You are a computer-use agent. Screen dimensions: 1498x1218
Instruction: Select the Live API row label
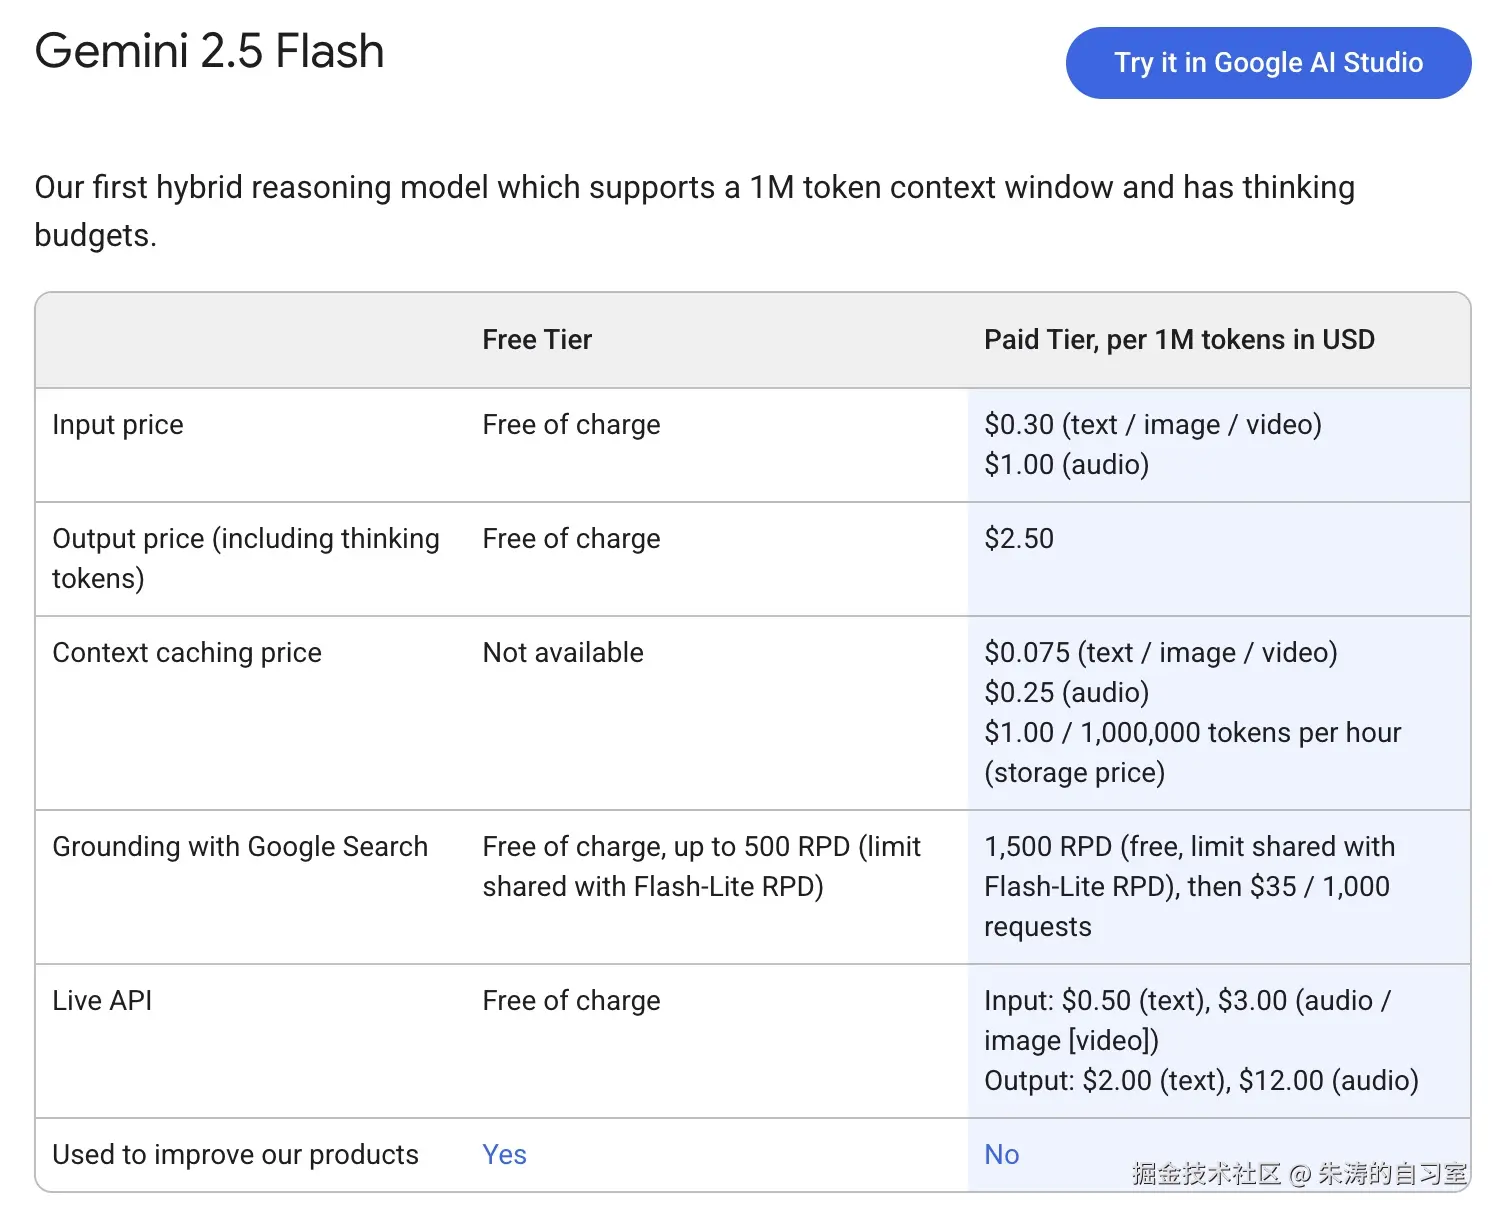point(102,1001)
